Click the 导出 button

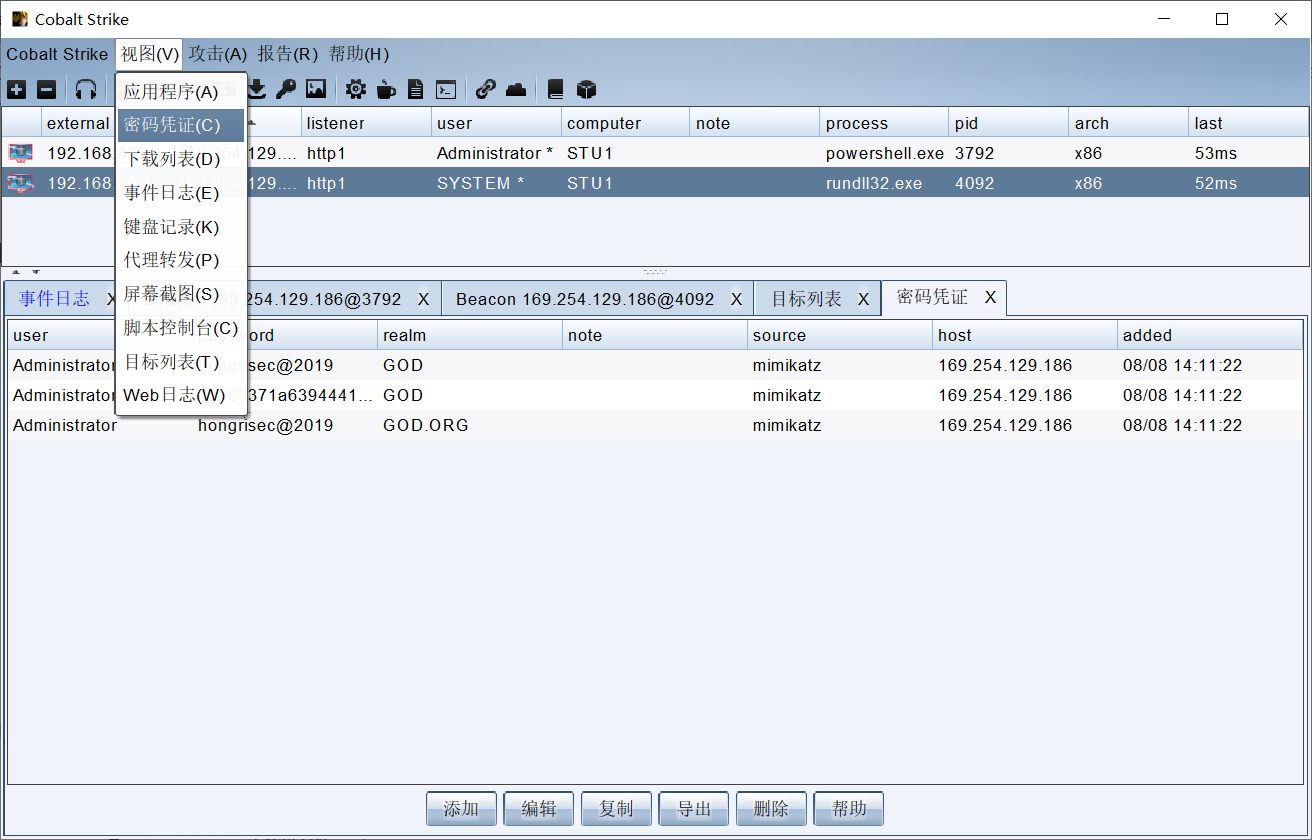[x=694, y=809]
